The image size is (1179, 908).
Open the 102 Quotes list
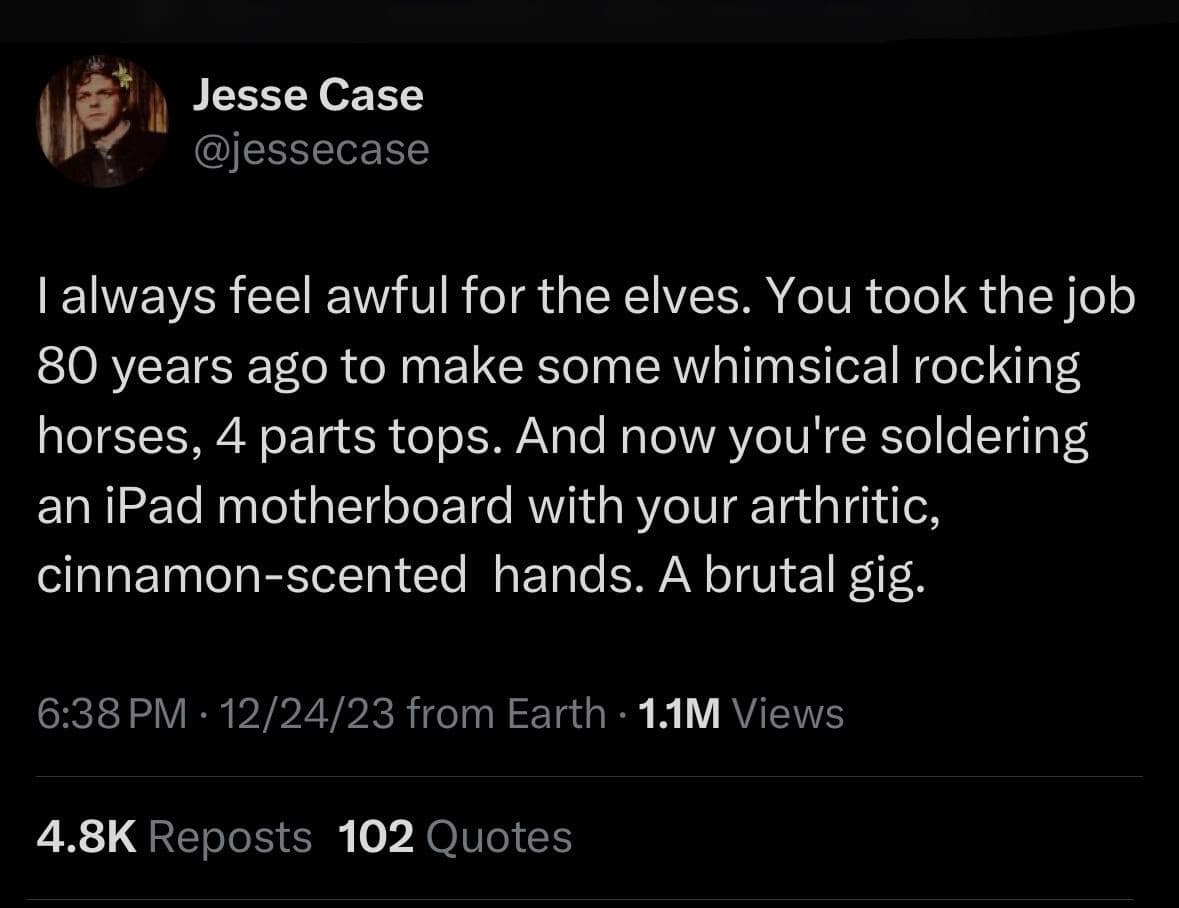pos(456,836)
